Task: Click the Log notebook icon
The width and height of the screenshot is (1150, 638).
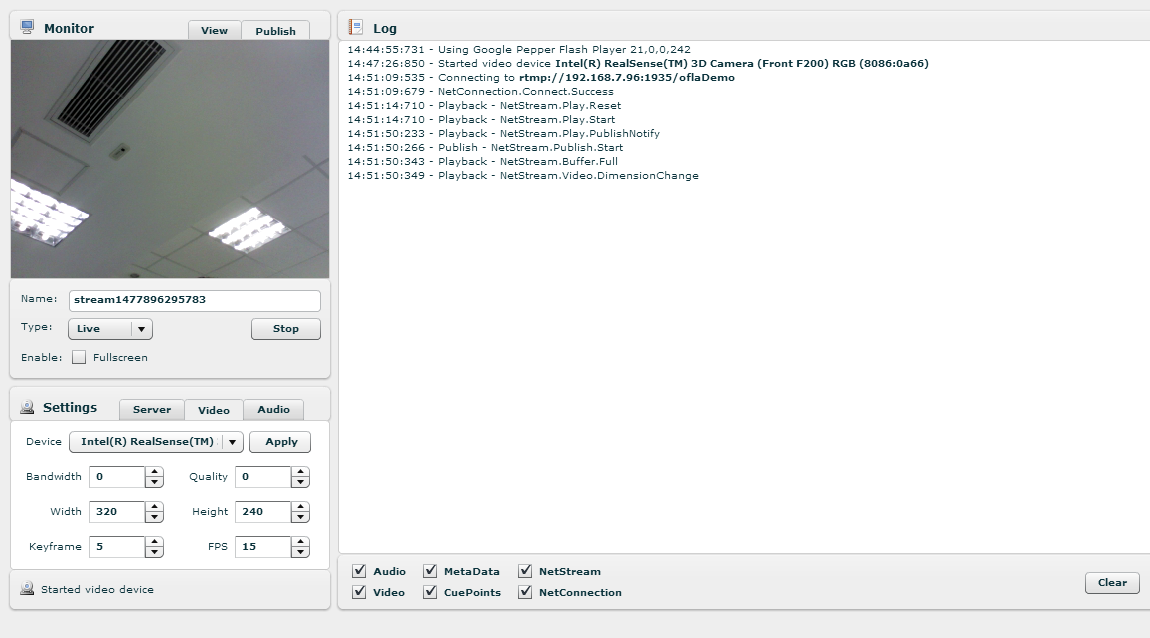Action: 356,28
